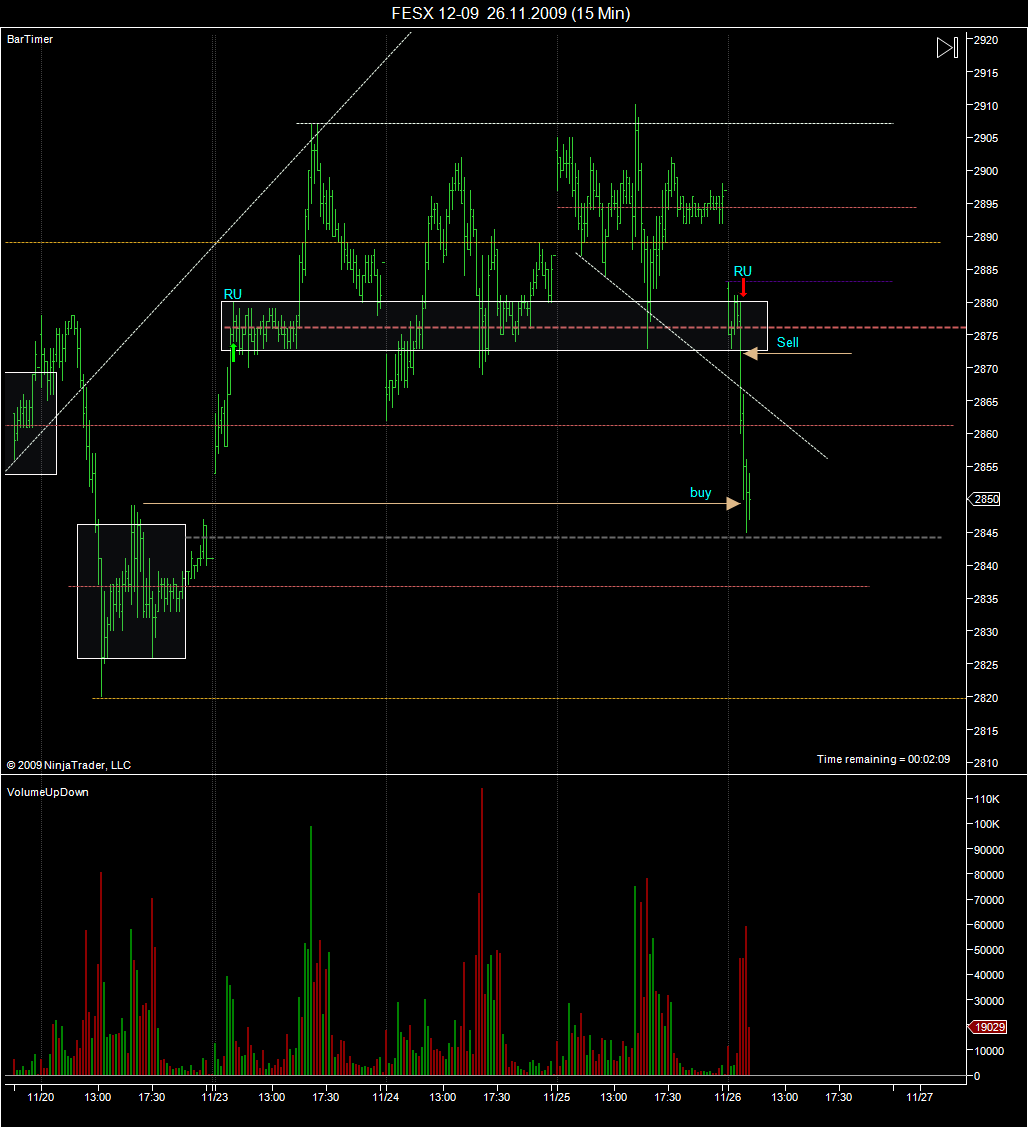Screen dimensions: 1028x1128
Task: Click the 2905 price axis label
Action: click(986, 138)
